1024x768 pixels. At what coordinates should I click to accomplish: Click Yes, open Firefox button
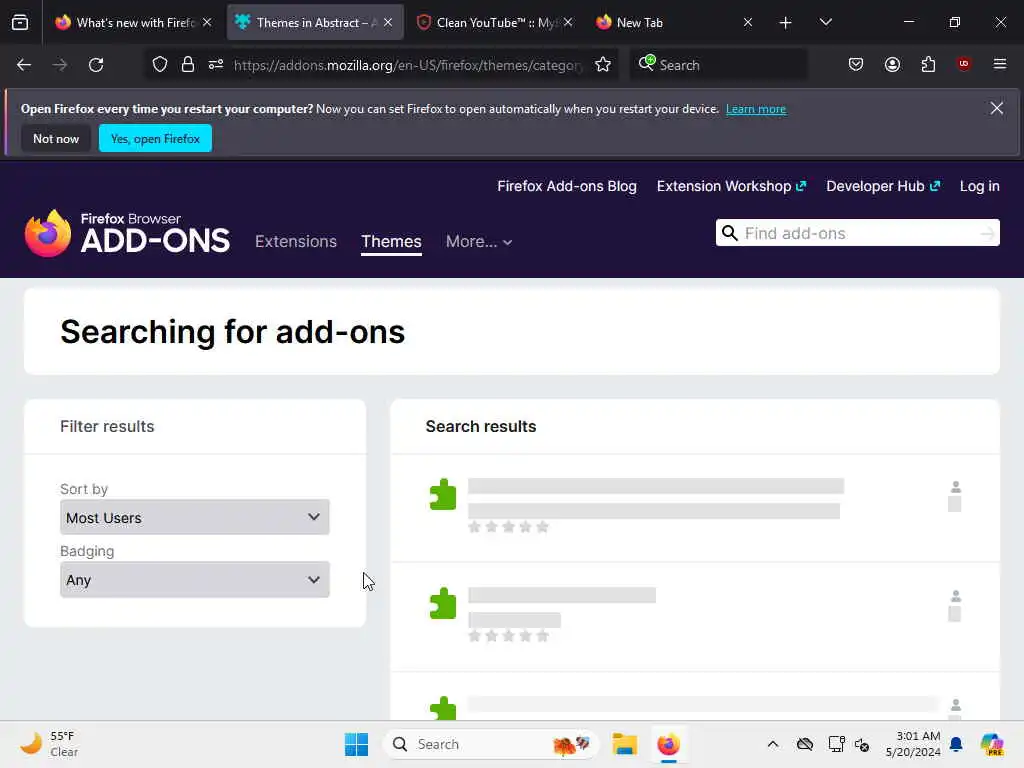155,138
